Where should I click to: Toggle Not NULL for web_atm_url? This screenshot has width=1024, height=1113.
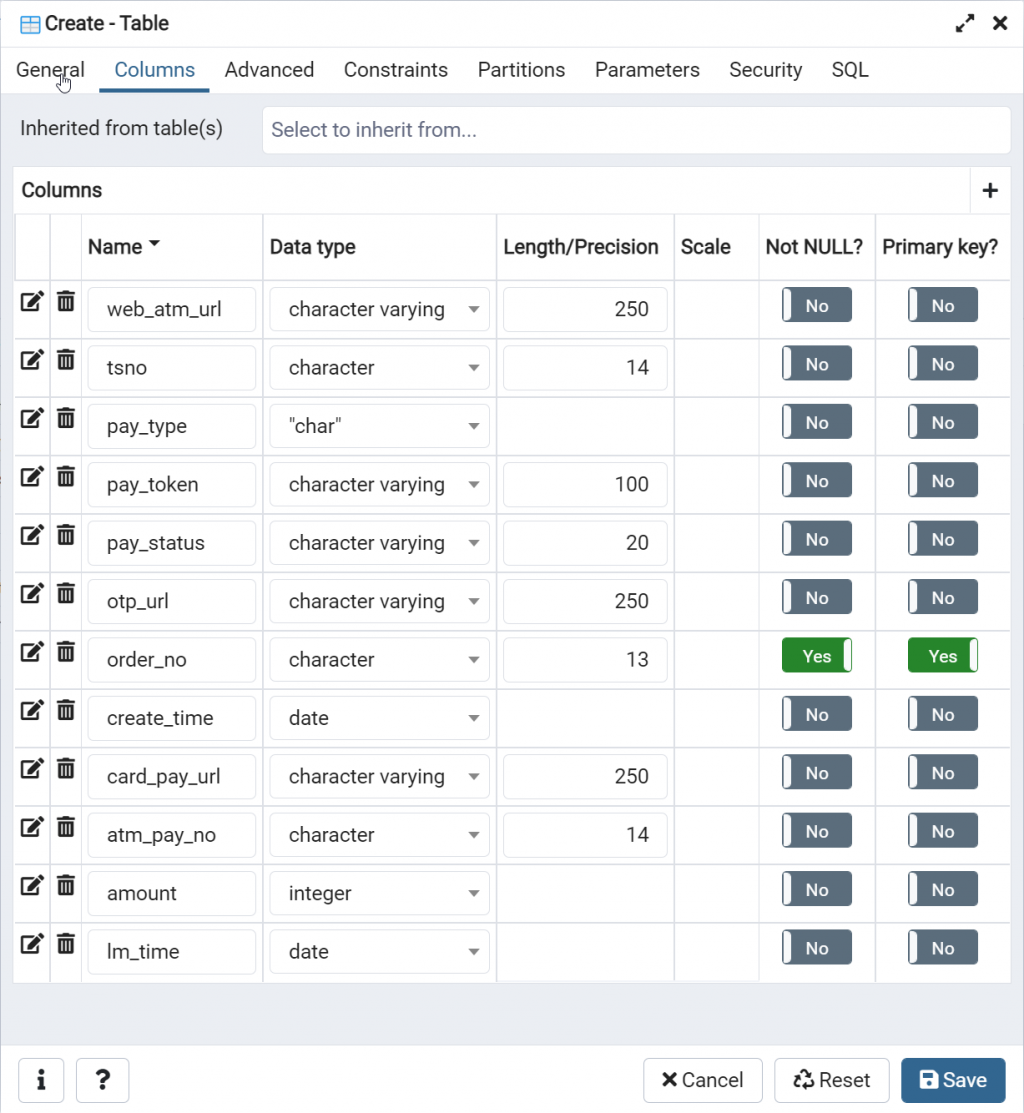[x=817, y=305]
